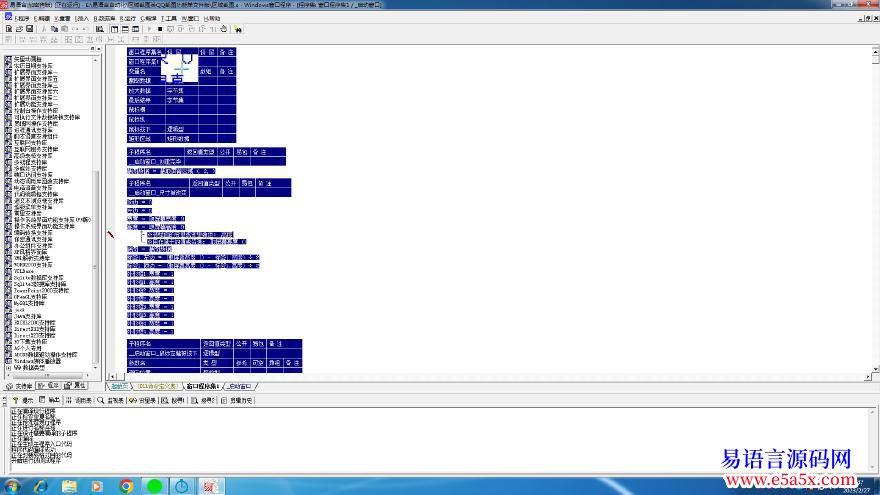
Task: Select the 属性 tab in left panel
Action: (x=76, y=385)
